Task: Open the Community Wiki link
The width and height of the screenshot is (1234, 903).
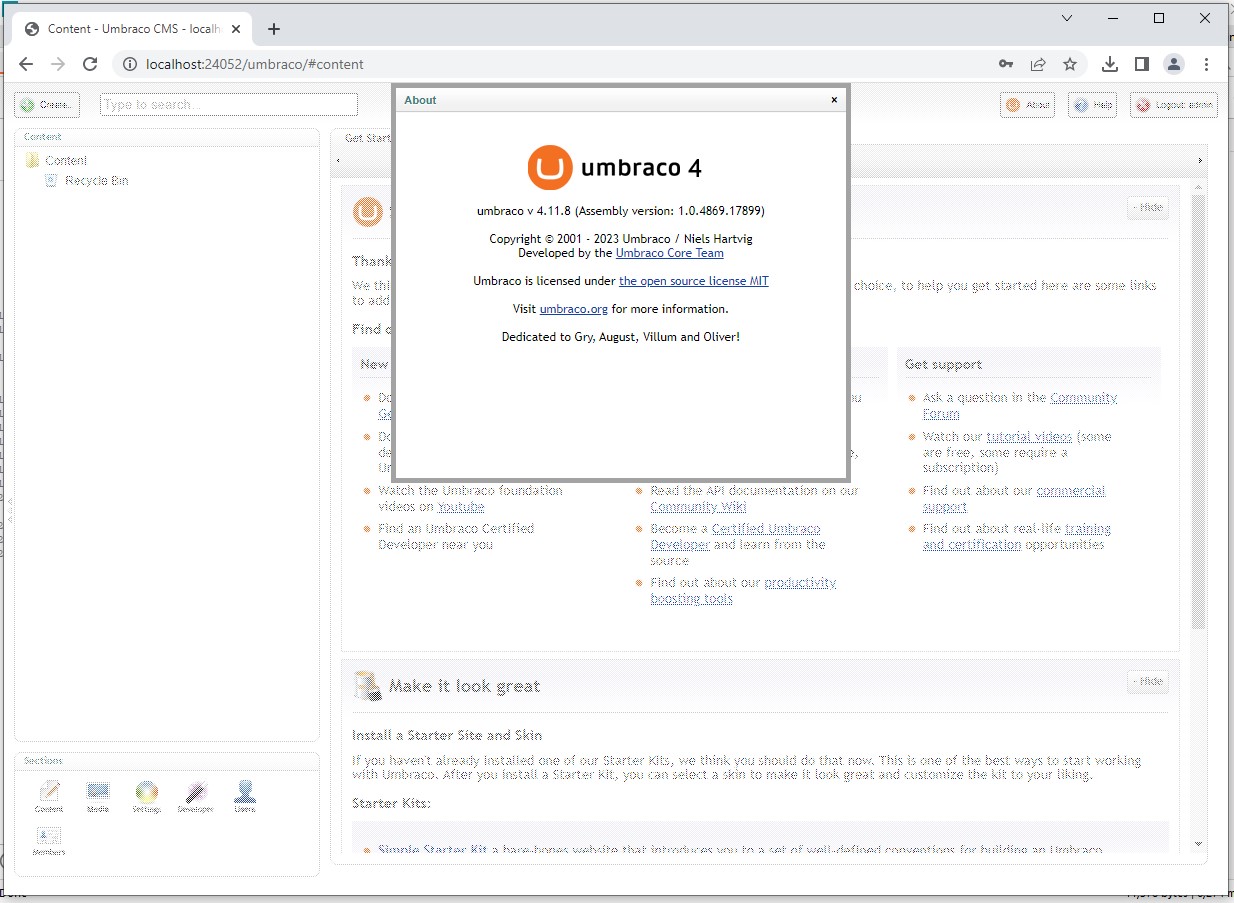Action: click(x=698, y=507)
